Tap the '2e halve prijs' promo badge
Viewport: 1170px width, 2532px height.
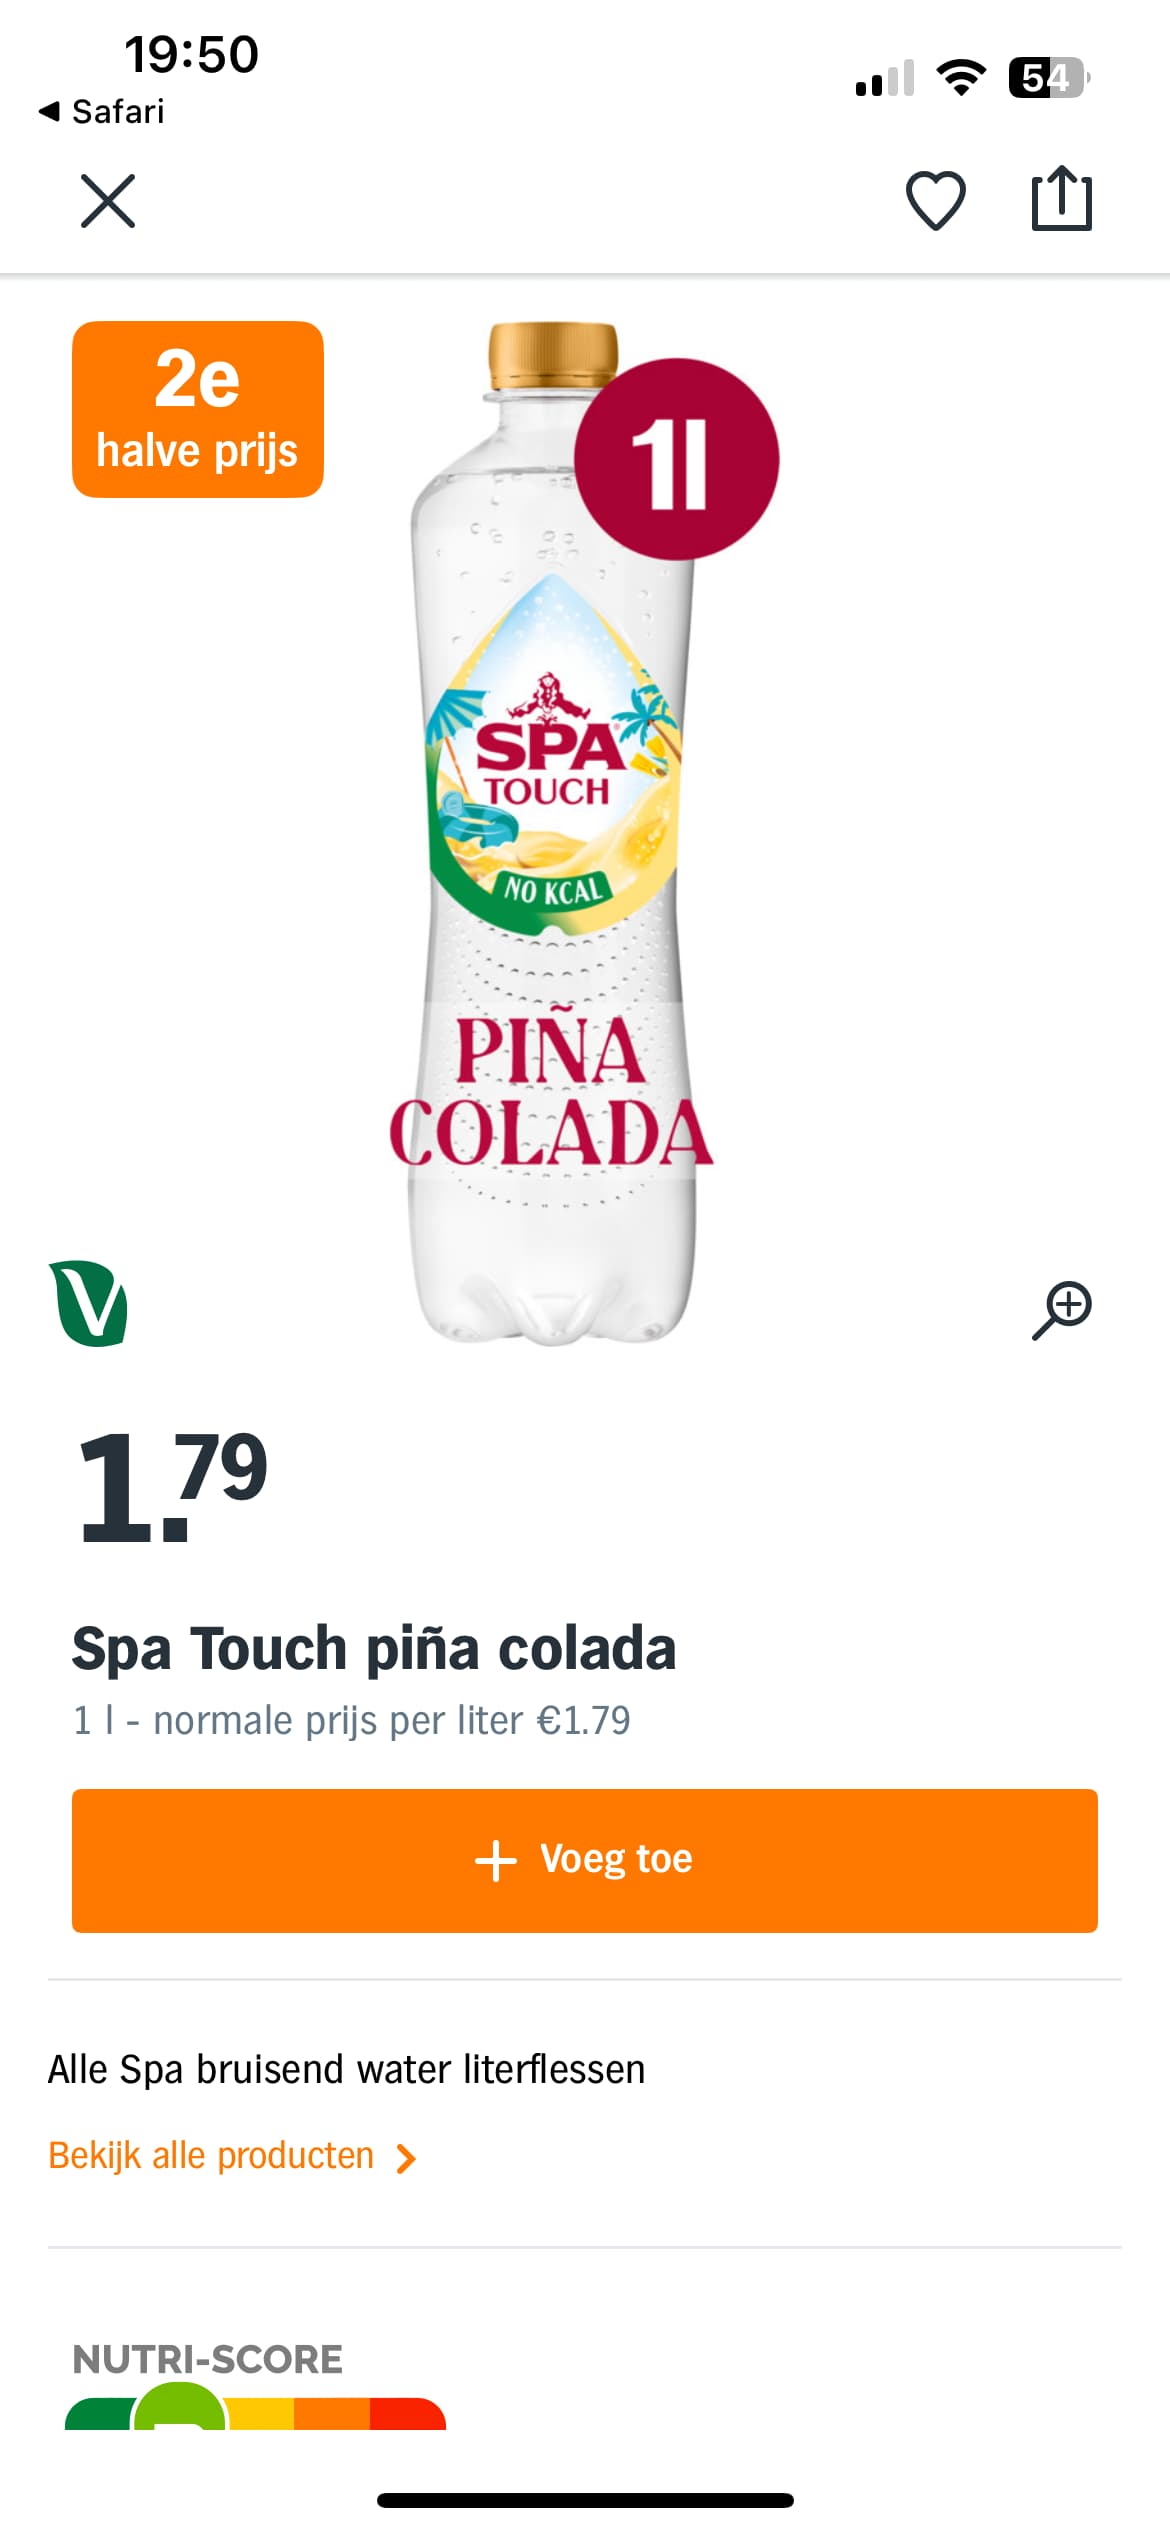198,409
